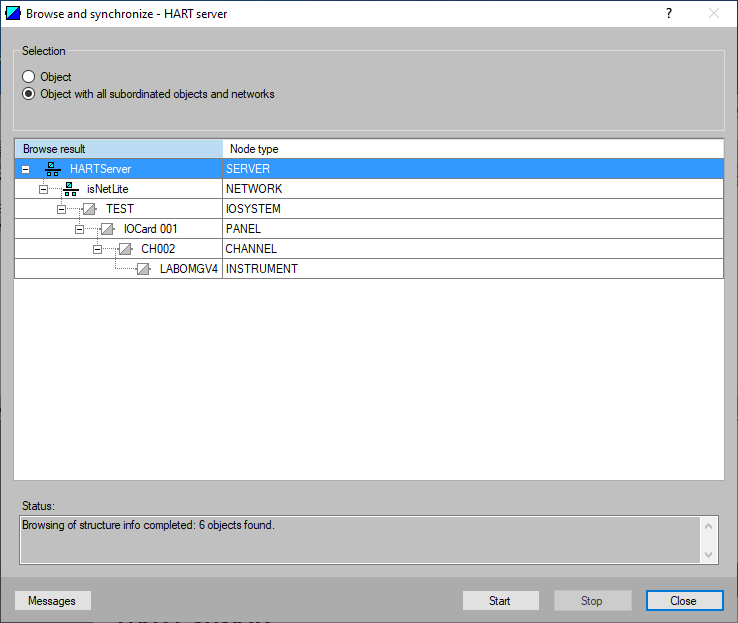Select Object with all subordinated objects option
This screenshot has width=738, height=623.
coord(29,94)
